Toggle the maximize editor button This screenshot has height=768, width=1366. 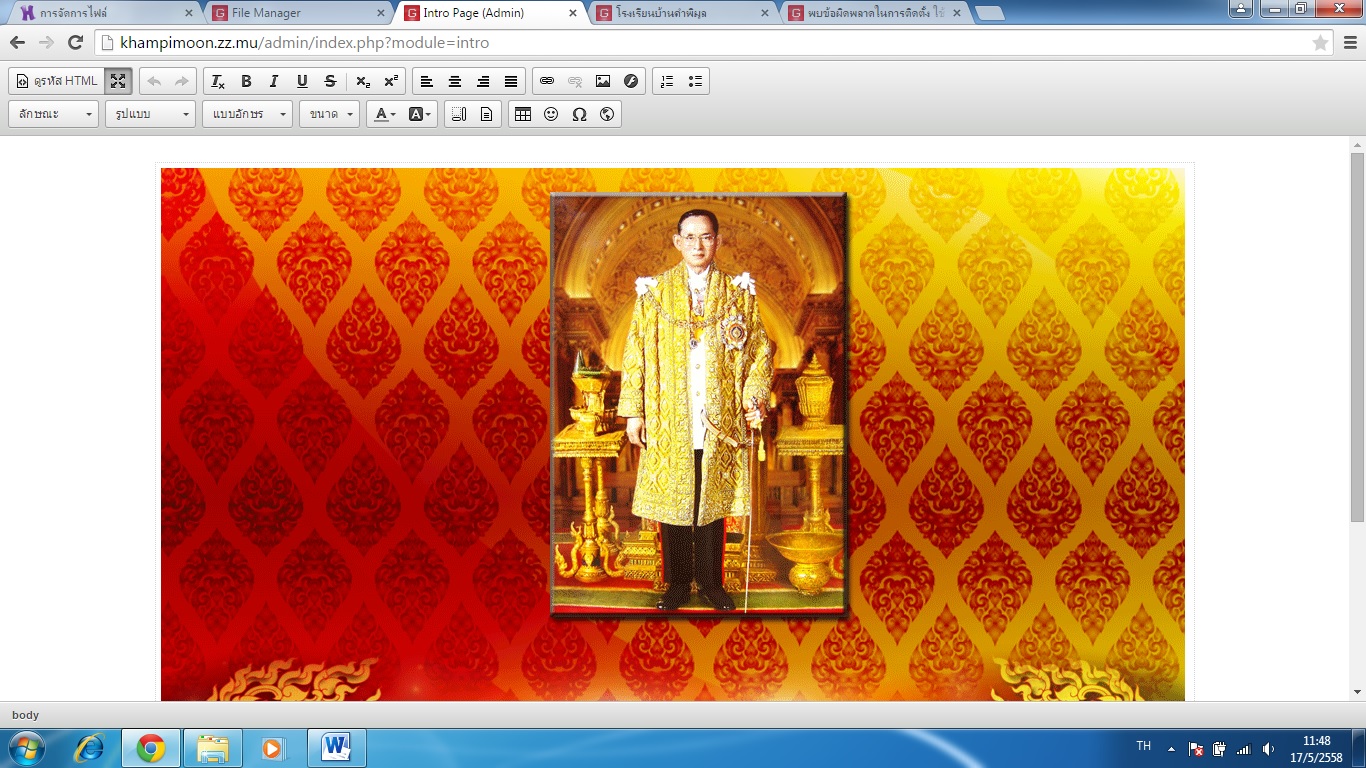click(x=118, y=81)
